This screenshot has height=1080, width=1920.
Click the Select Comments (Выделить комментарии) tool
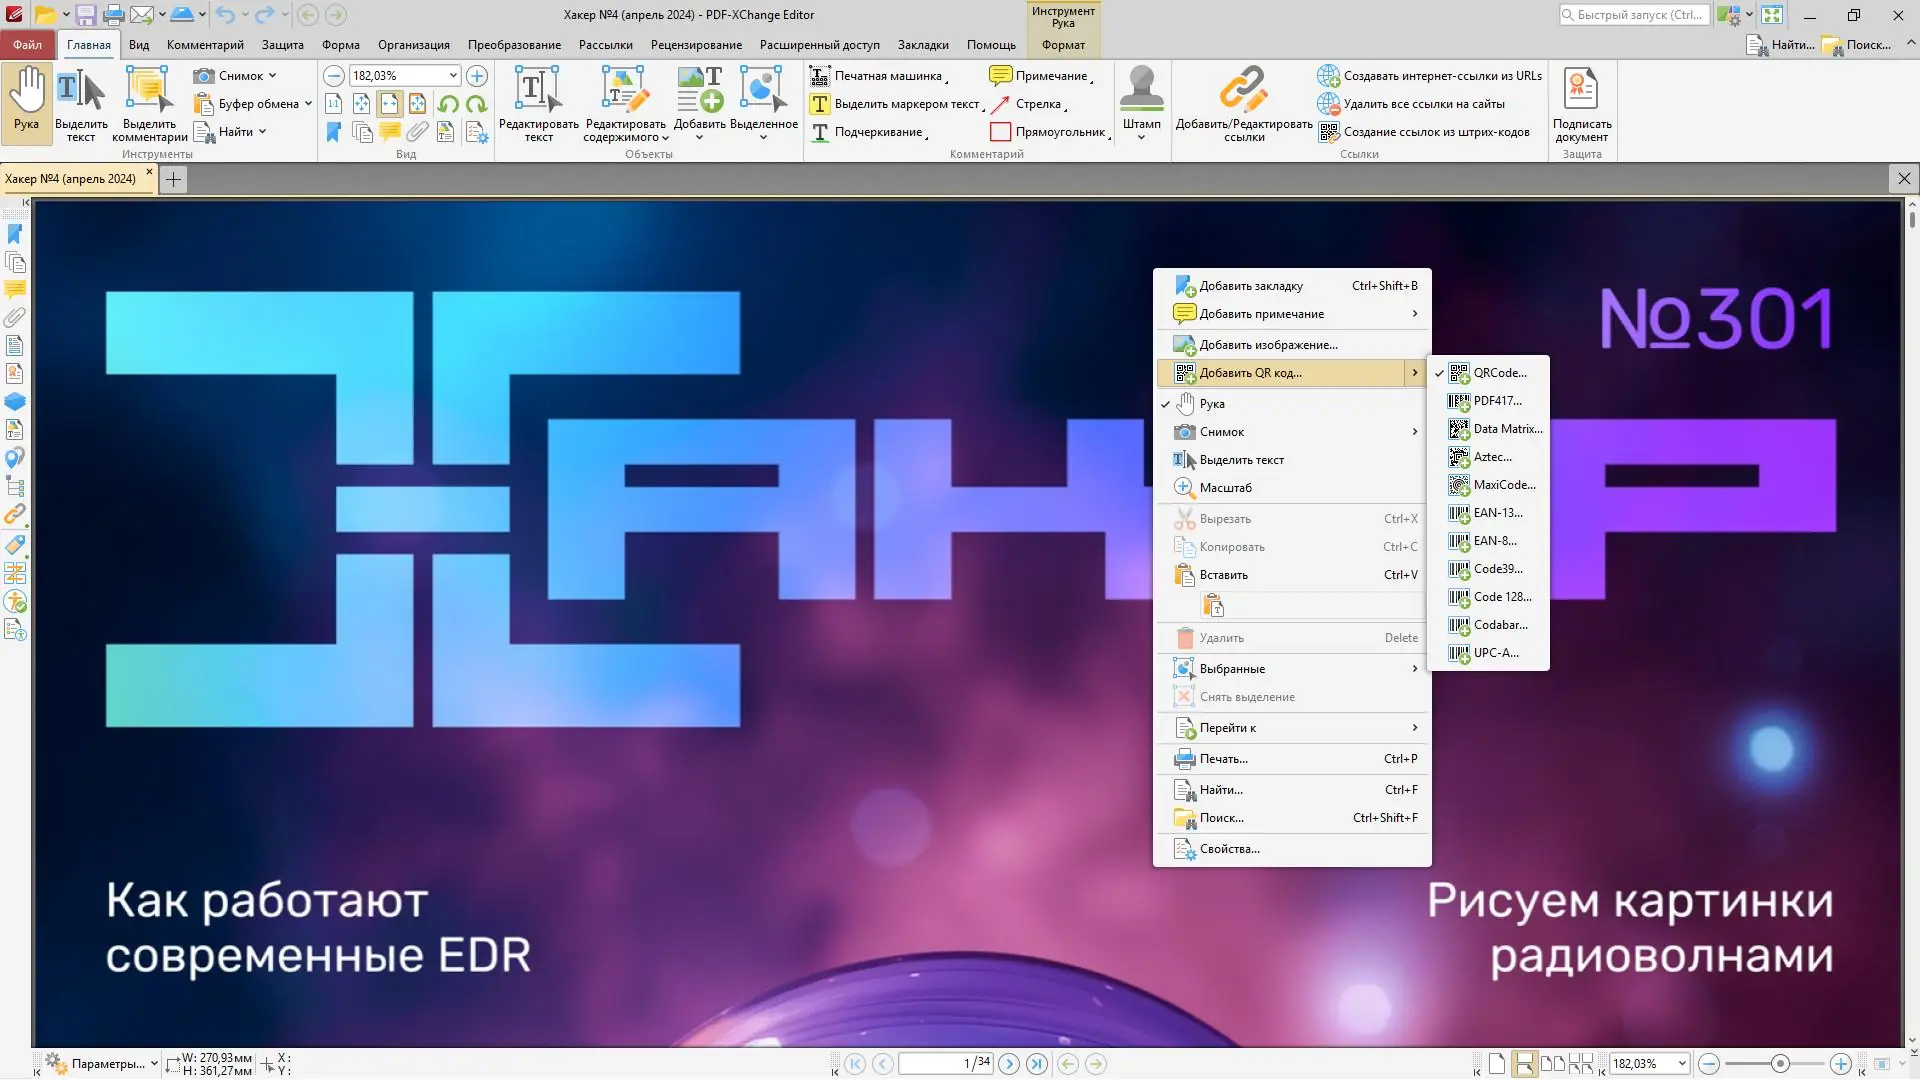pyautogui.click(x=149, y=90)
